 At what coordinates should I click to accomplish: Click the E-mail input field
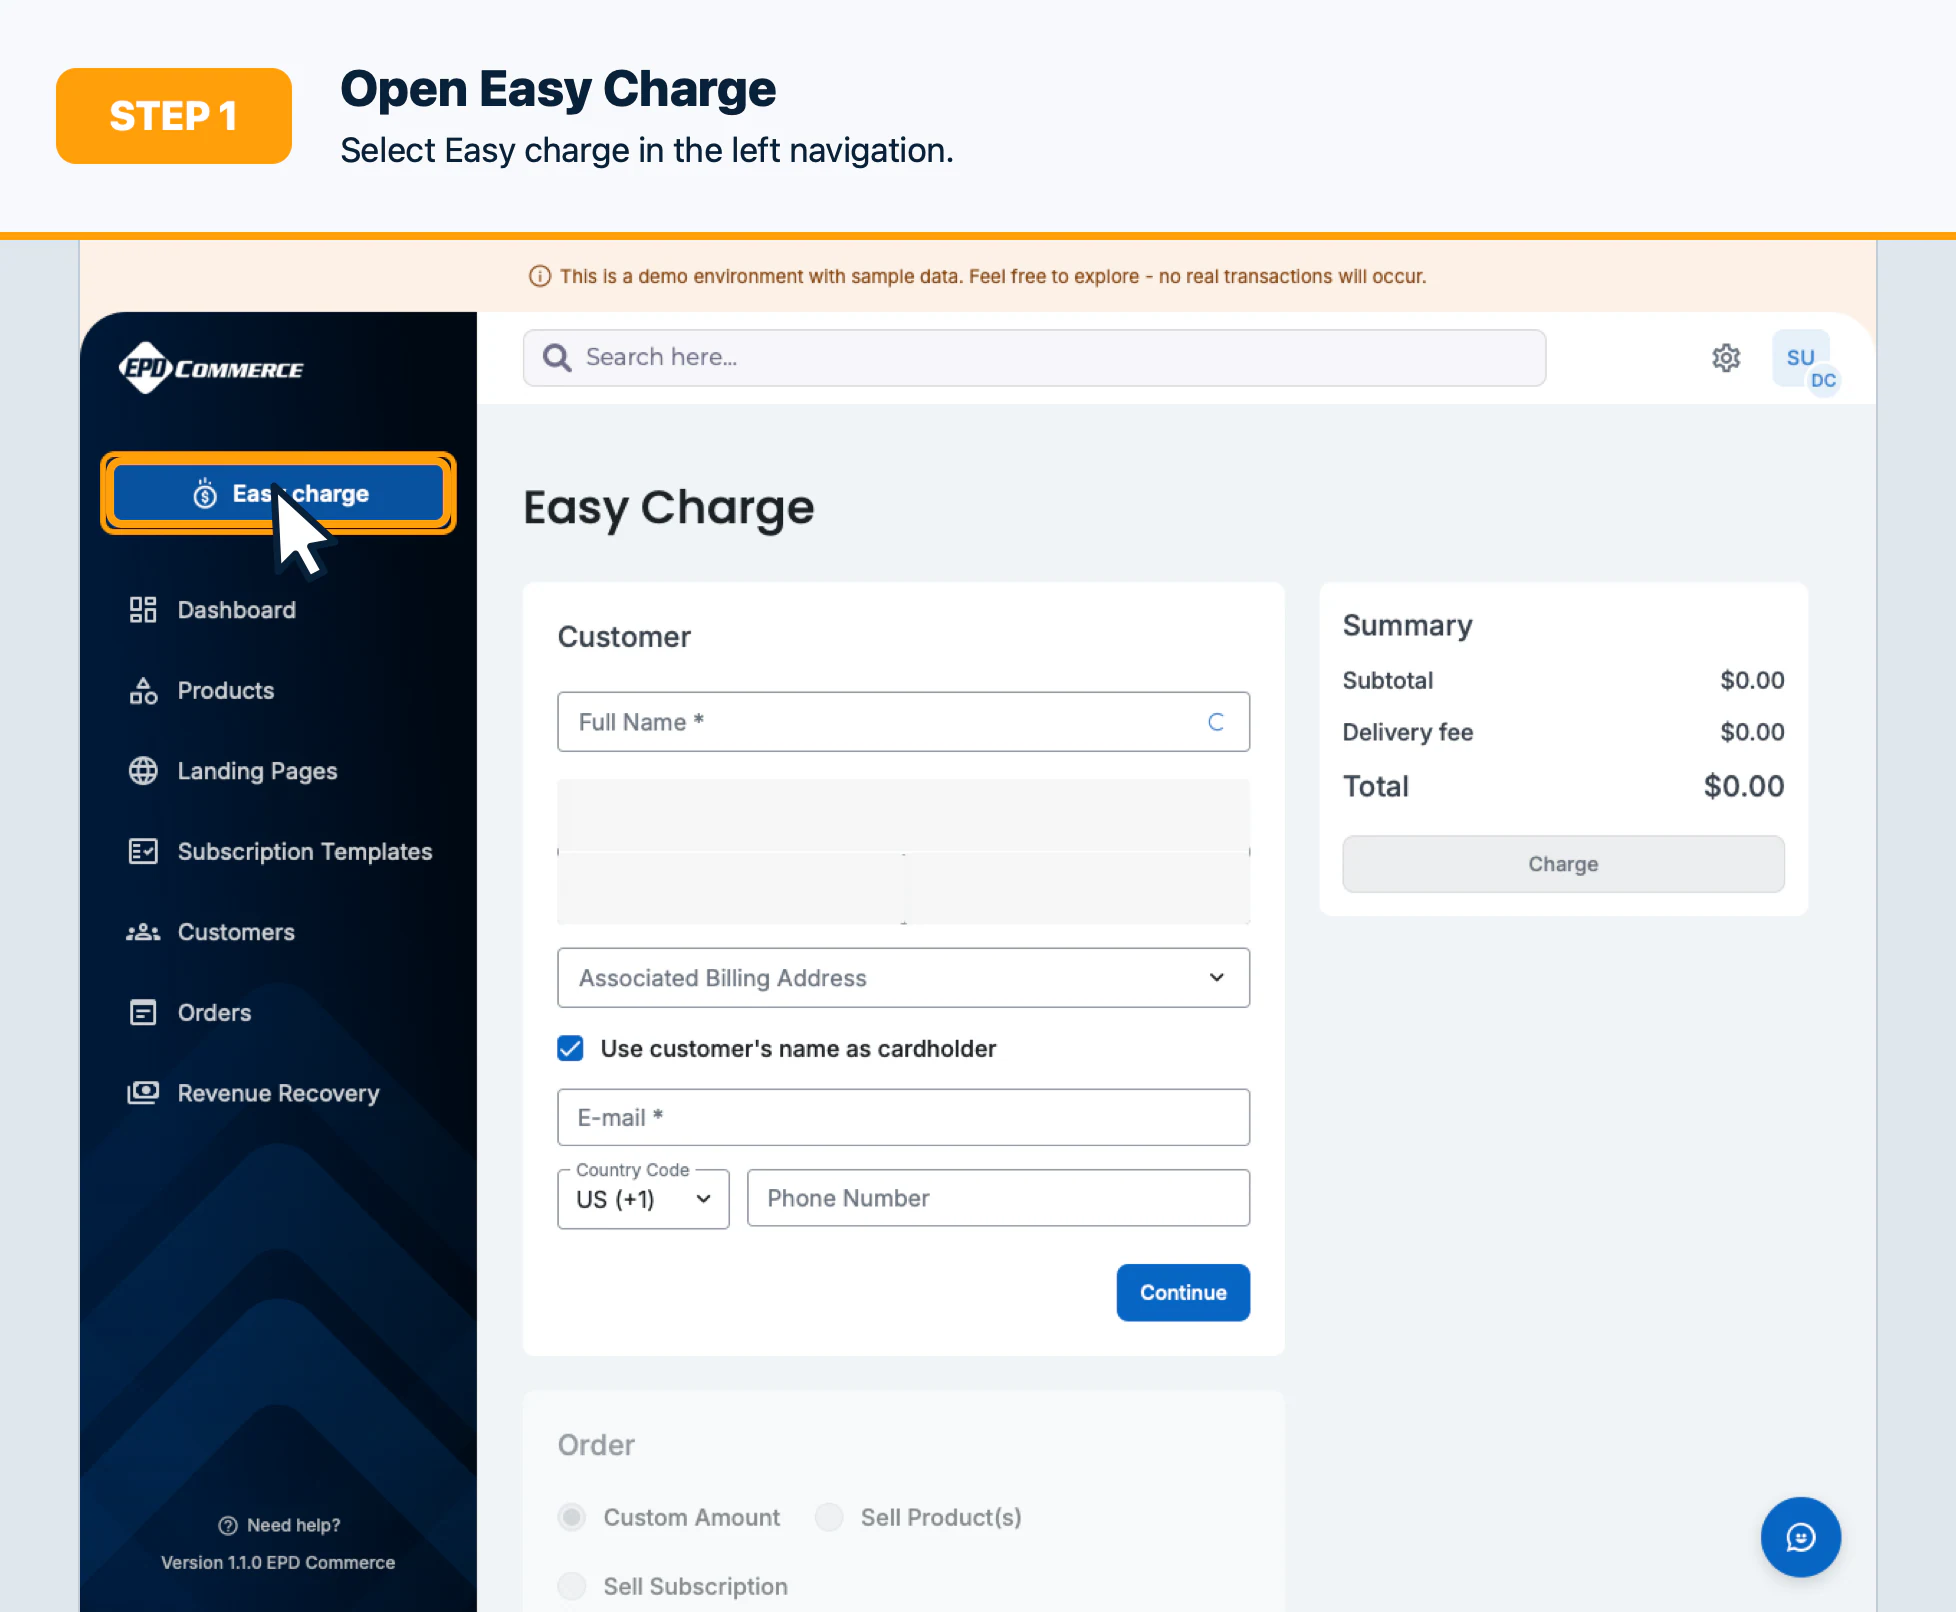click(904, 1117)
